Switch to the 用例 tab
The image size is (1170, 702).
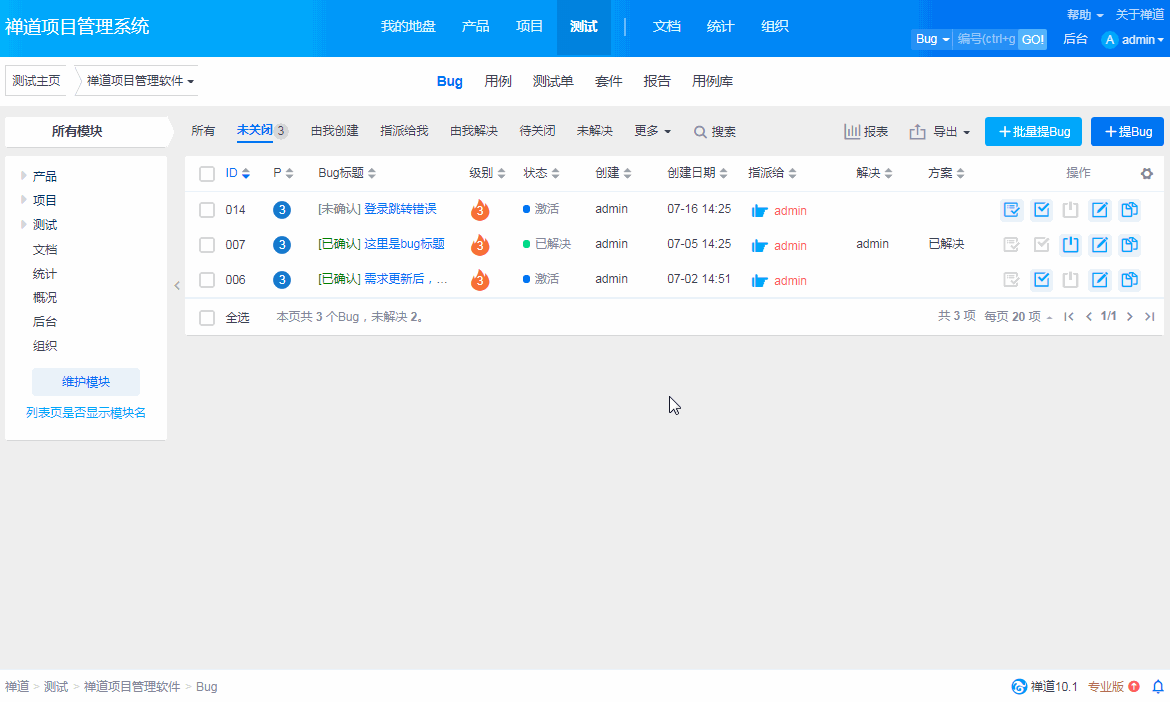point(498,81)
